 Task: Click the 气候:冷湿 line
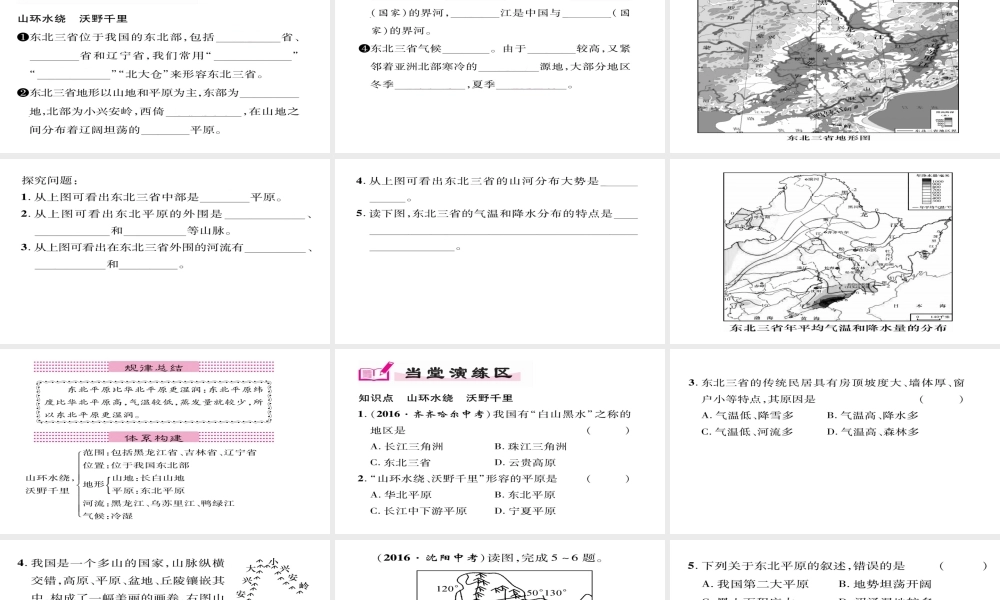(x=108, y=515)
